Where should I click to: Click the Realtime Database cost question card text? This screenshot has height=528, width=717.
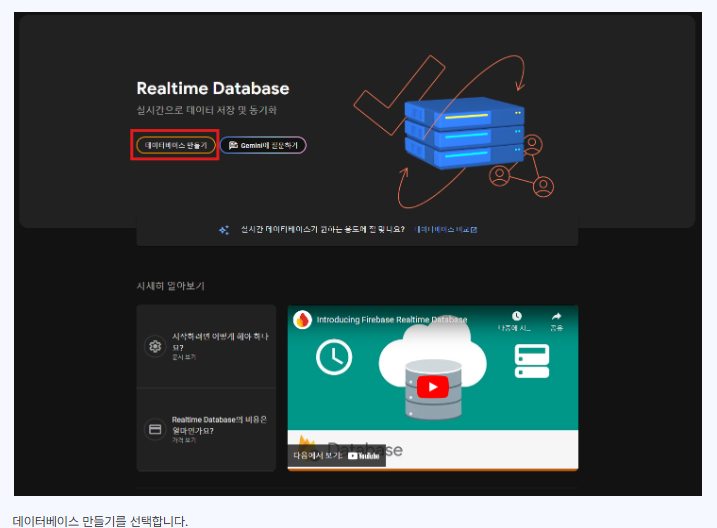click(x=219, y=425)
